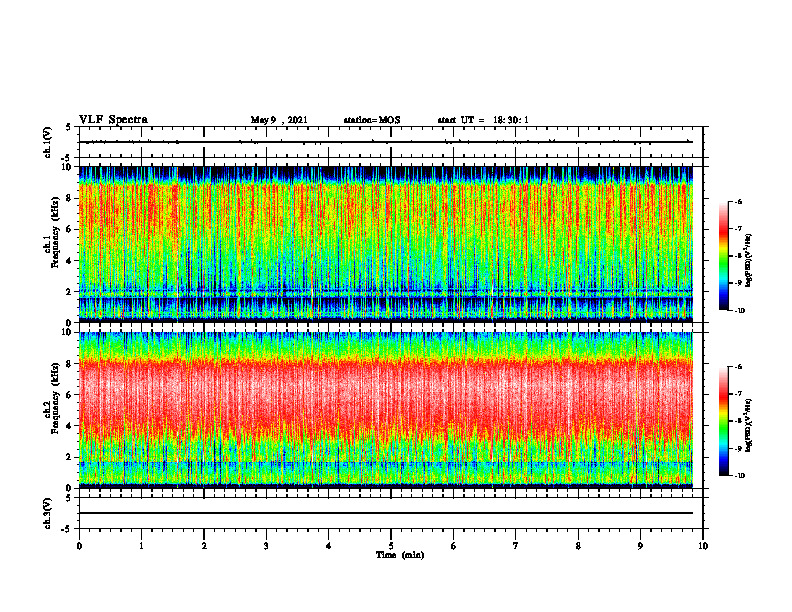Click the ch.1 colorbar log(PSD) label
This screenshot has width=792, height=612.
coord(749,261)
